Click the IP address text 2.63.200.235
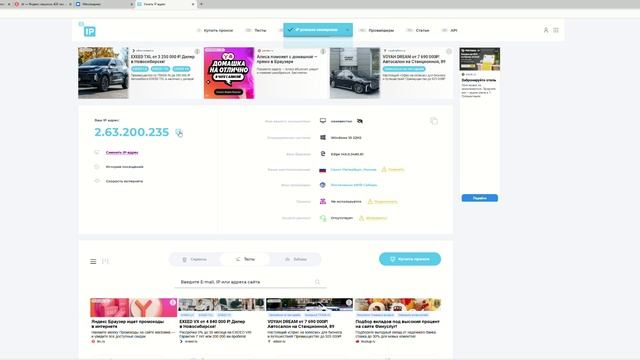 [x=131, y=132]
